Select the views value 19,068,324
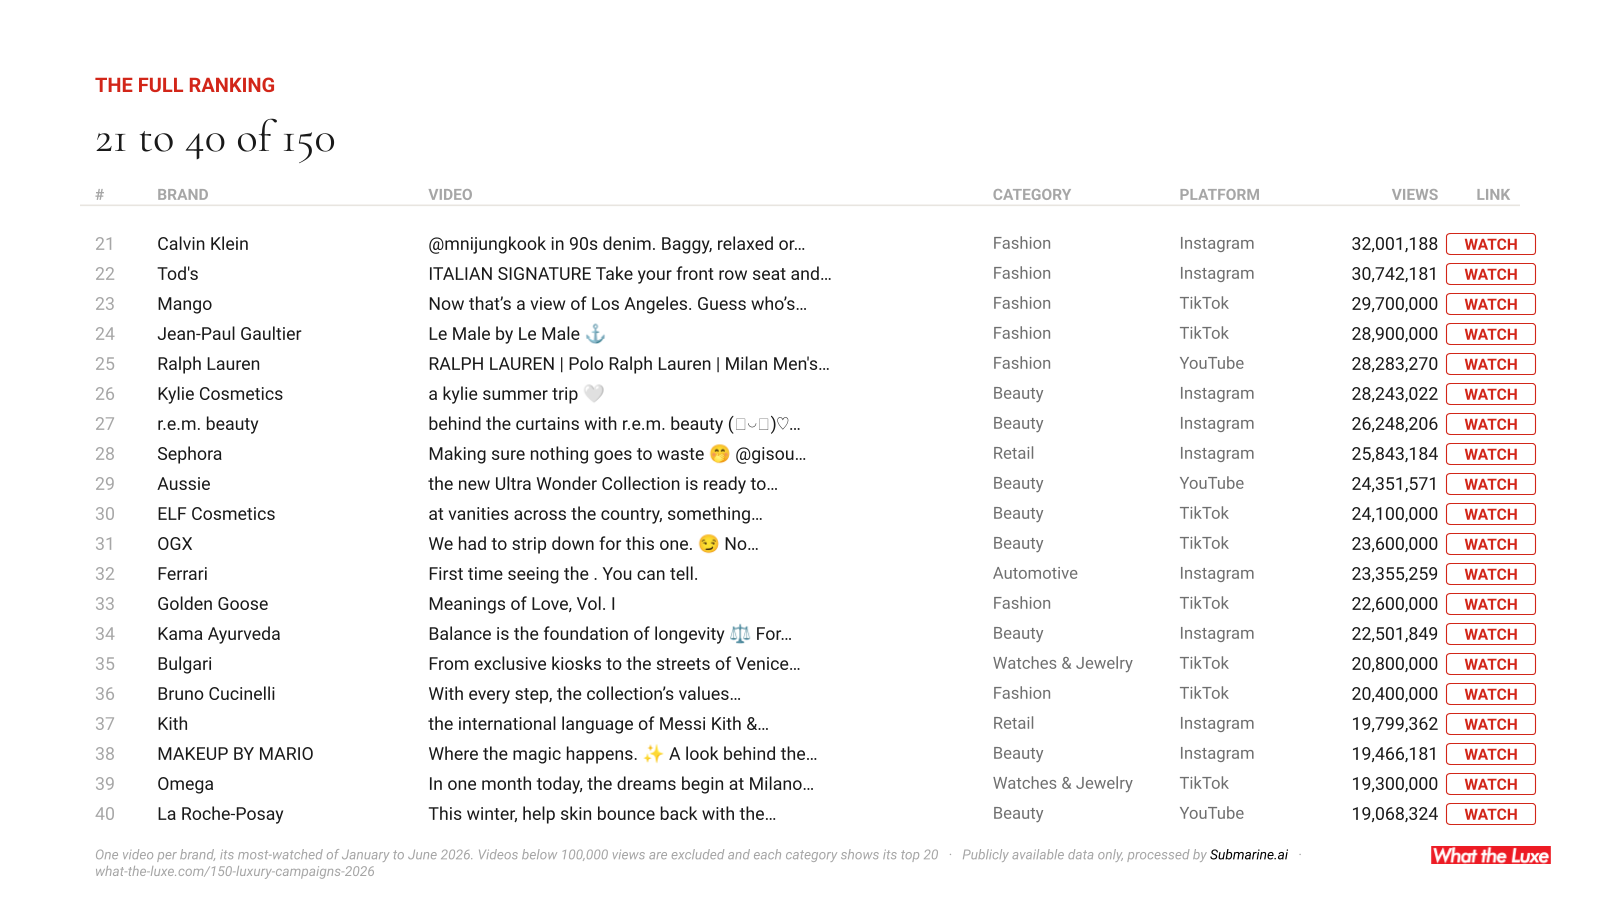Viewport: 1600px width, 900px height. pyautogui.click(x=1394, y=814)
